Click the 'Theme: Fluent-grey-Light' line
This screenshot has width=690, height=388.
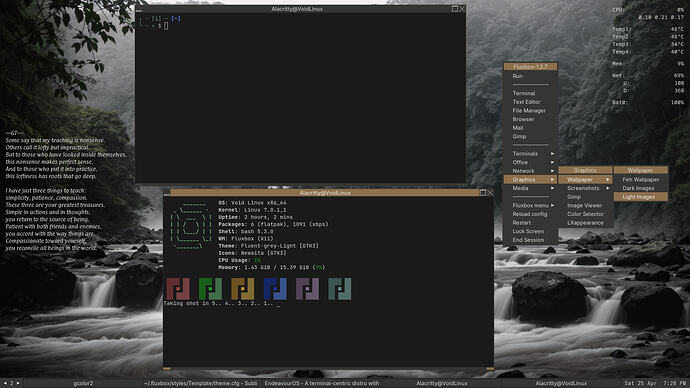coord(268,246)
